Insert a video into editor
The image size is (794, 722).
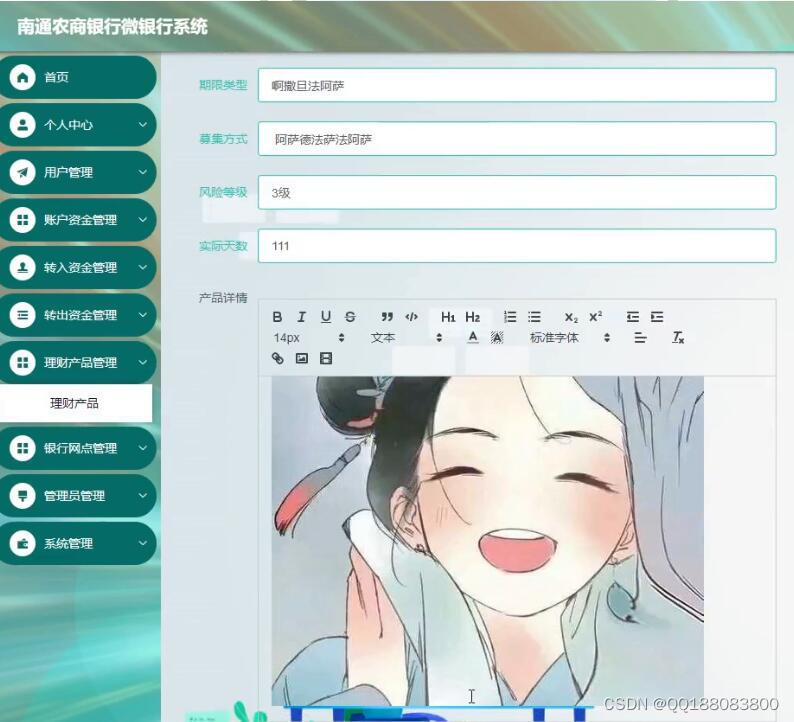pyautogui.click(x=326, y=358)
